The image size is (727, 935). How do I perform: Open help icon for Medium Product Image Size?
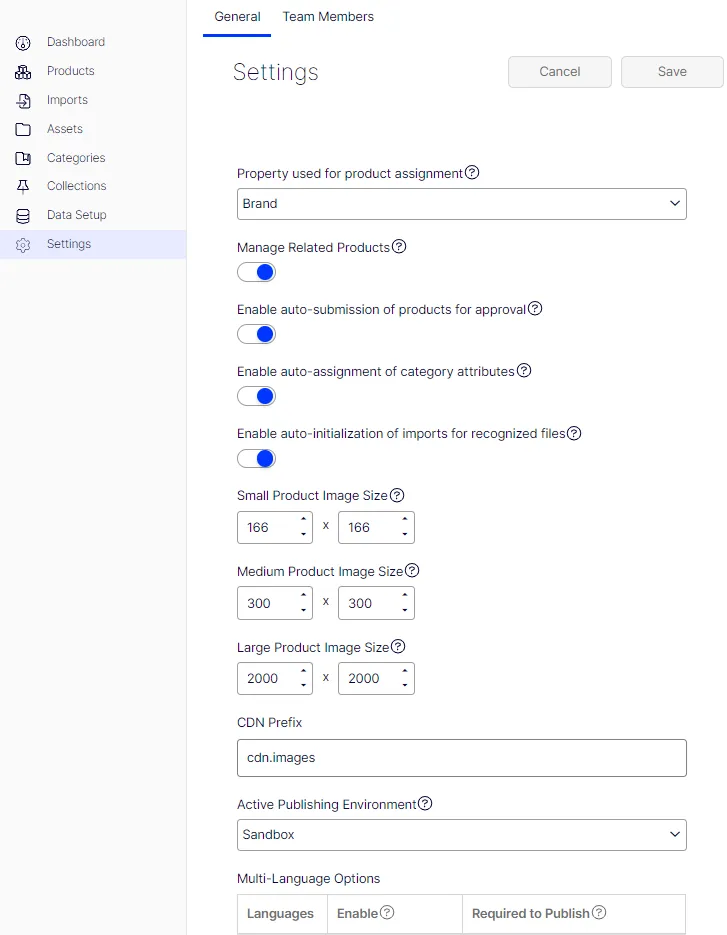click(x=412, y=571)
